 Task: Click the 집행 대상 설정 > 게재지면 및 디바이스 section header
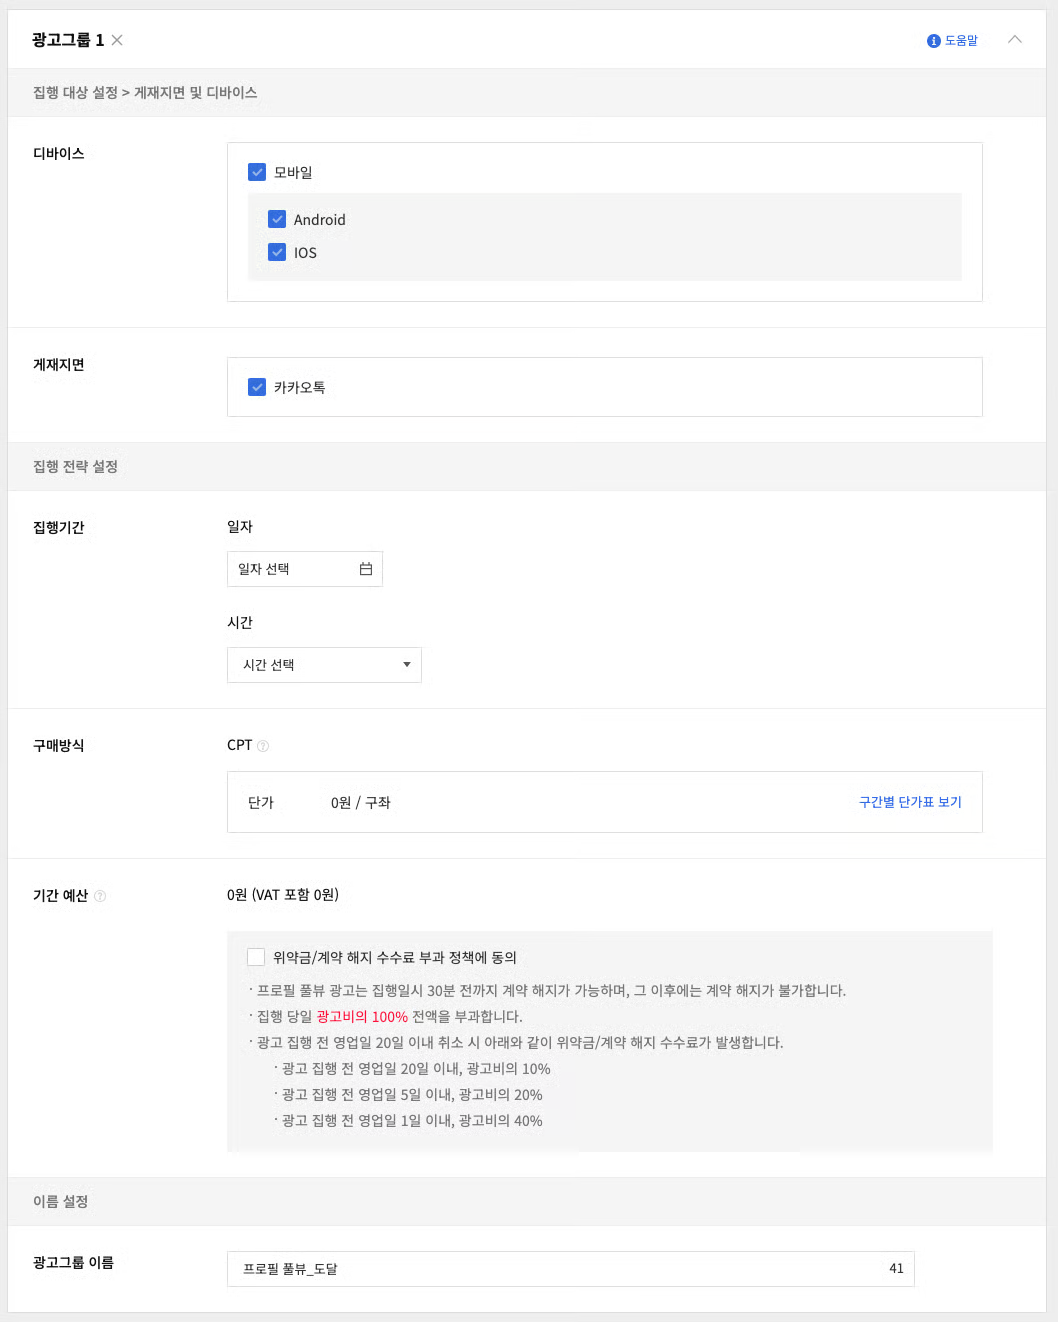coord(145,93)
